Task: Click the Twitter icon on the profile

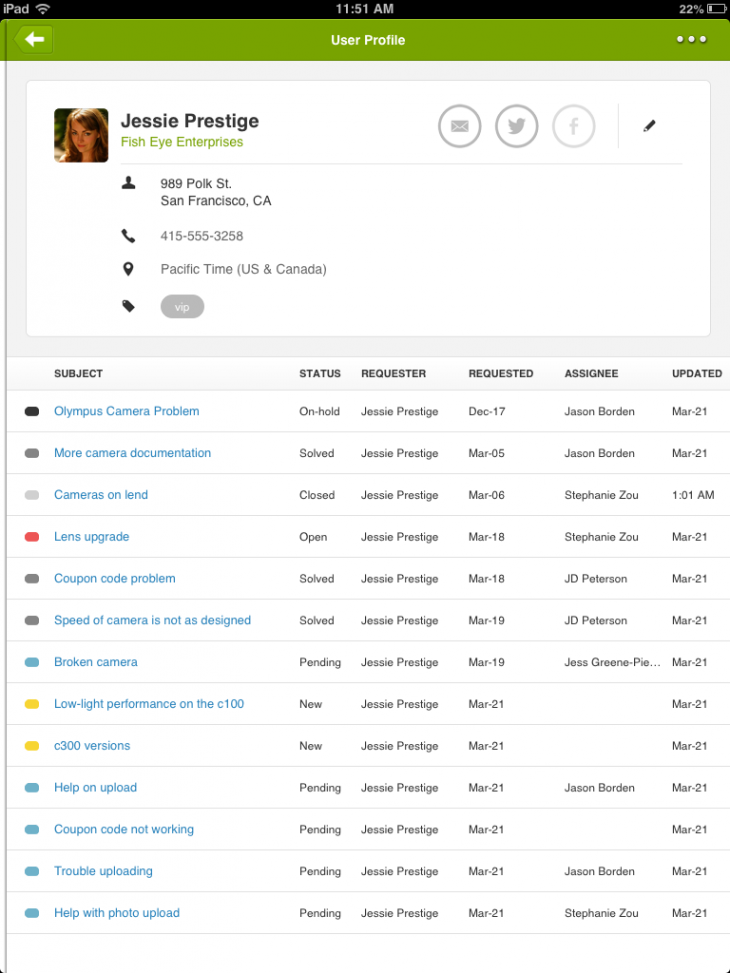Action: tap(516, 126)
